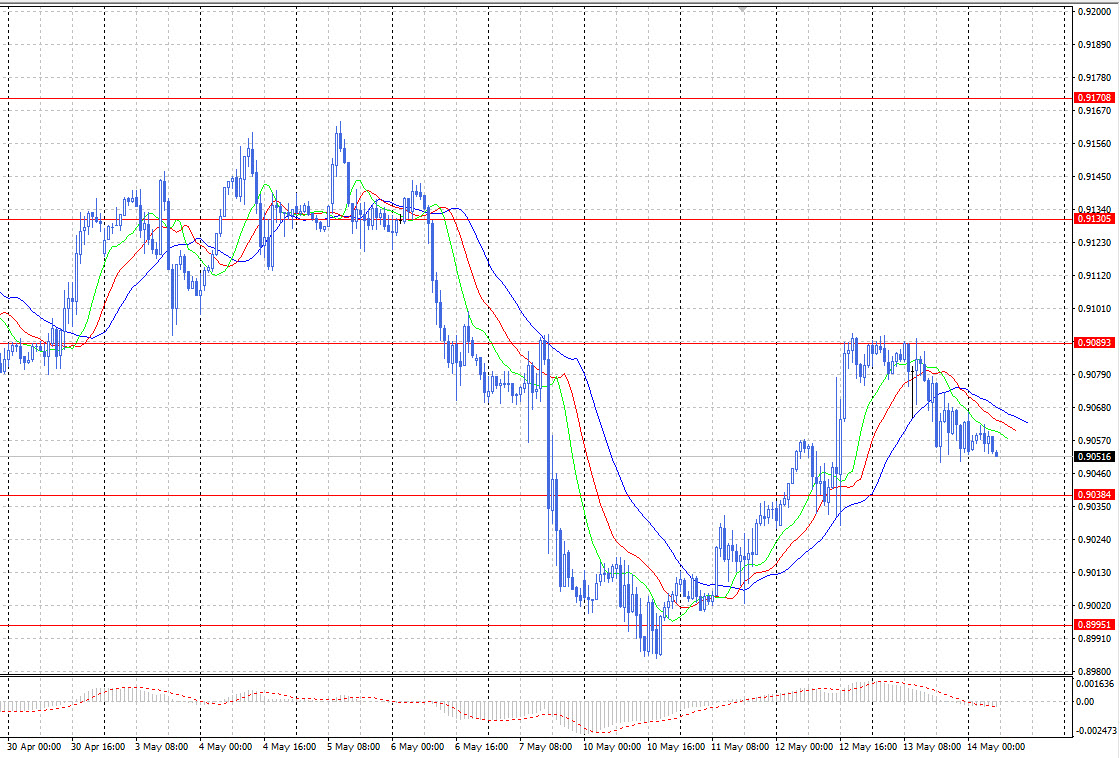Click the 30 Apr 16:00 time label
Screen dimensions: 1120x758
coord(98,747)
